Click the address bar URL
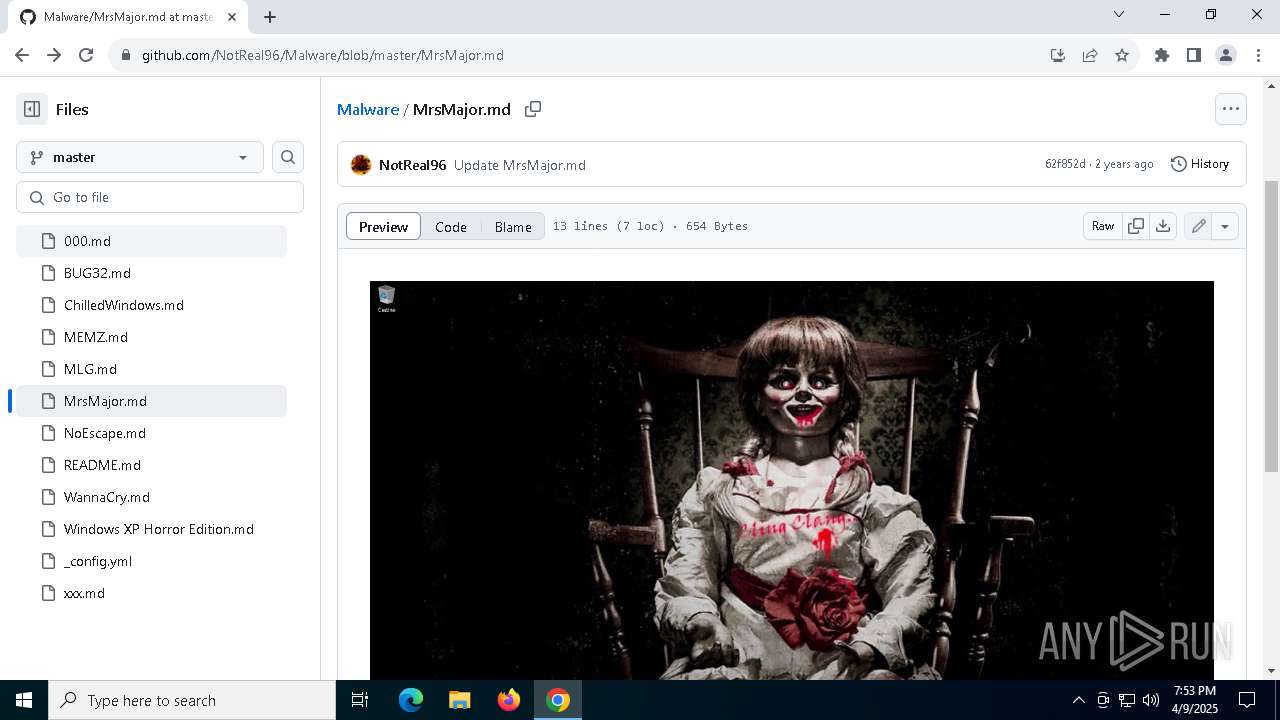1280x720 pixels. tap(322, 55)
